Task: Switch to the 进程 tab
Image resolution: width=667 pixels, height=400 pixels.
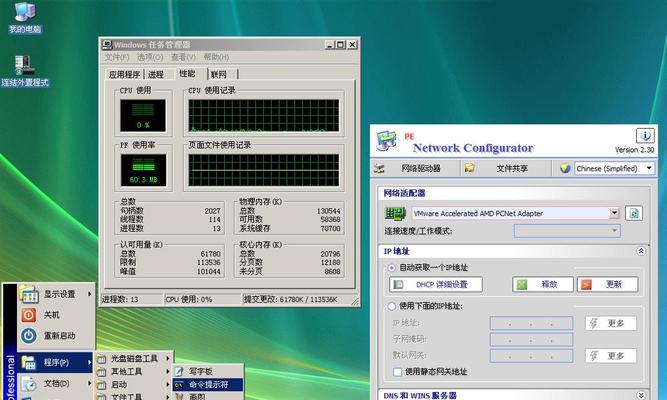Action: pyautogui.click(x=156, y=75)
